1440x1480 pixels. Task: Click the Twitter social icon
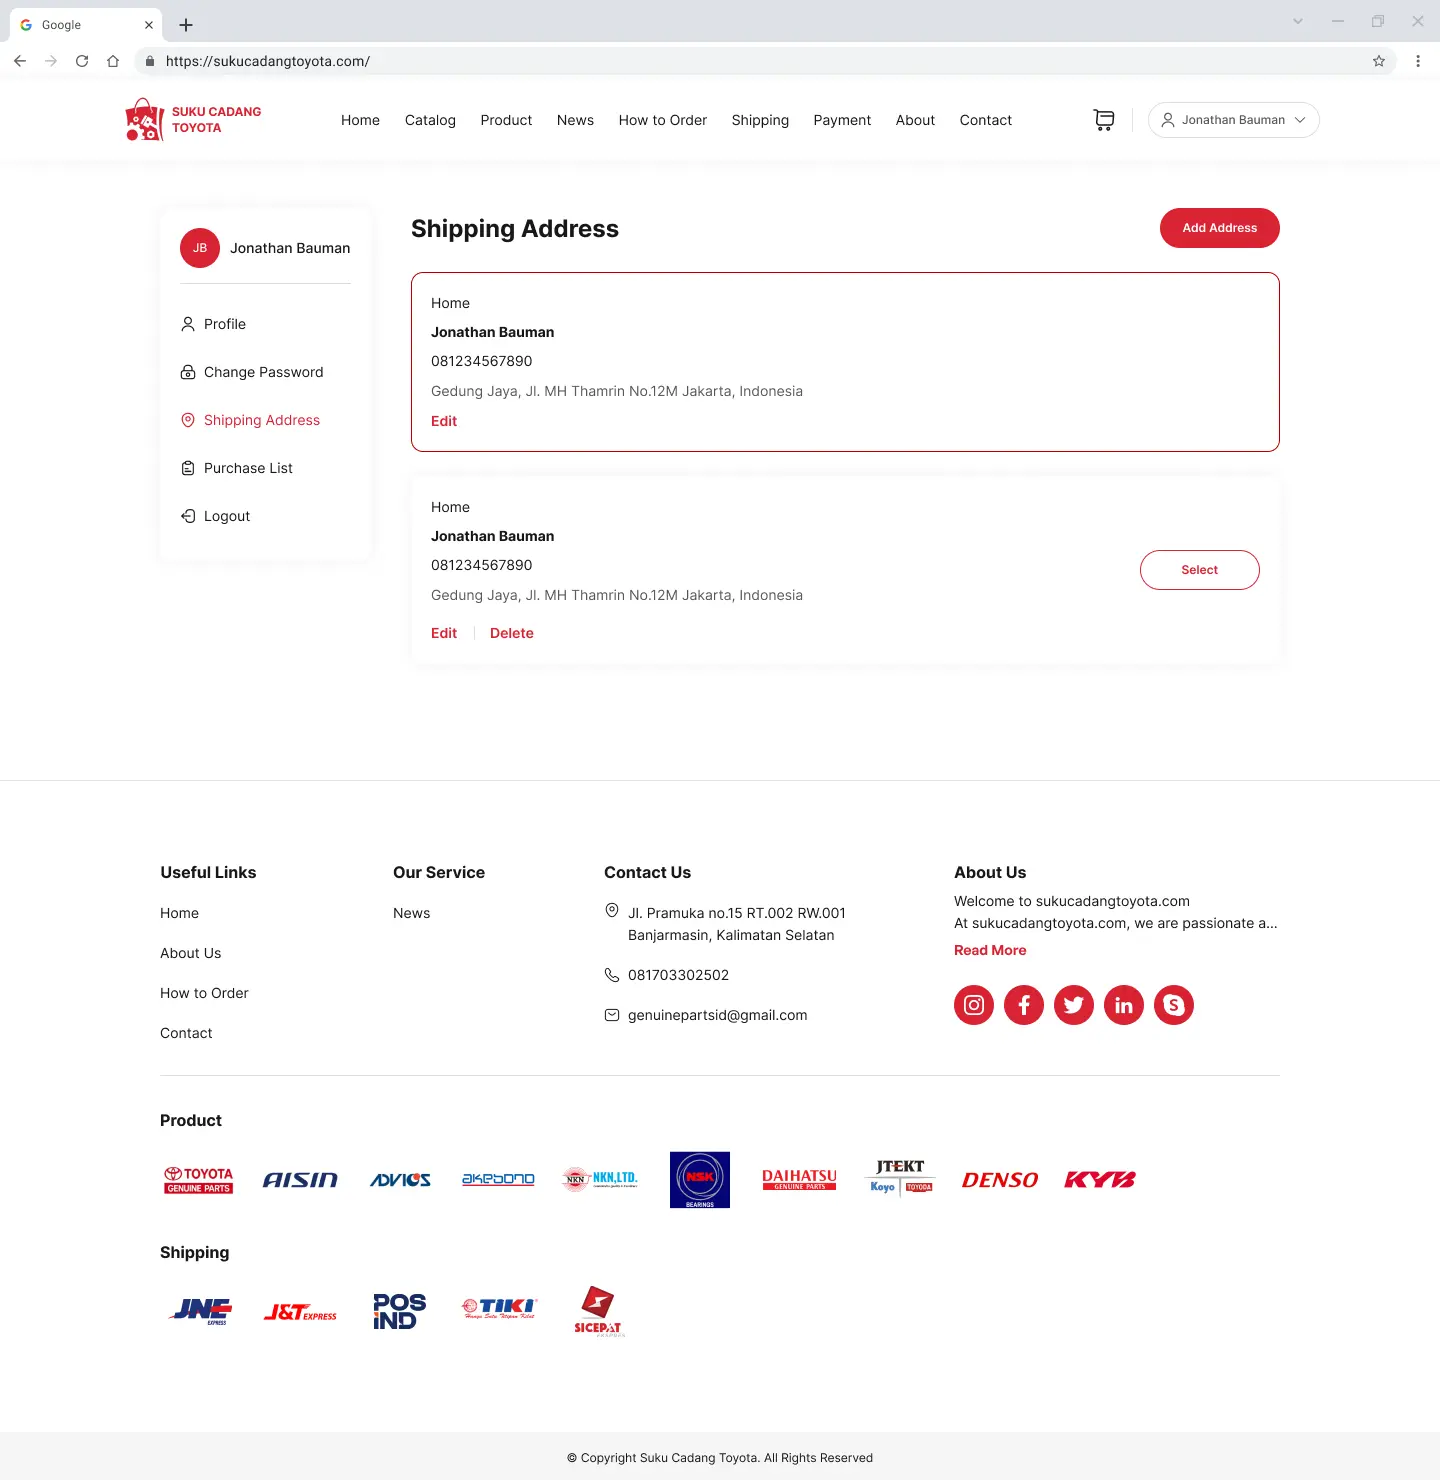click(1074, 1005)
